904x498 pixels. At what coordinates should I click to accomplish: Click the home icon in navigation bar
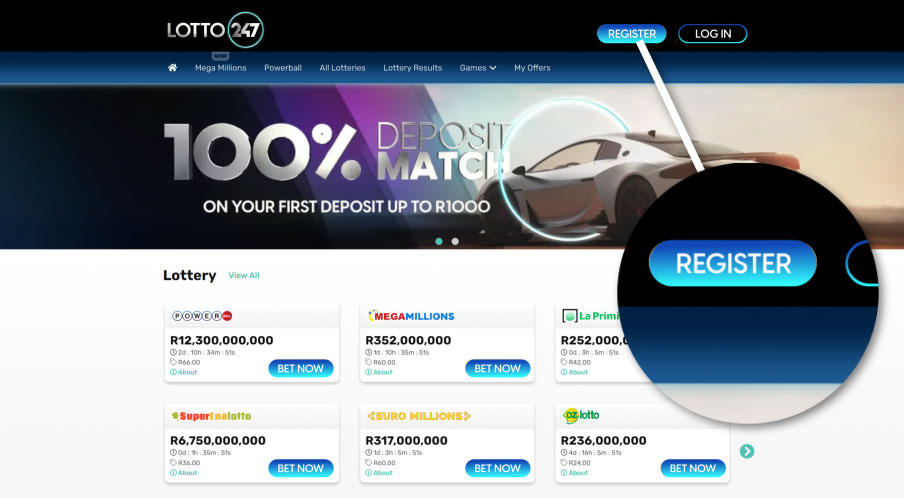point(172,67)
